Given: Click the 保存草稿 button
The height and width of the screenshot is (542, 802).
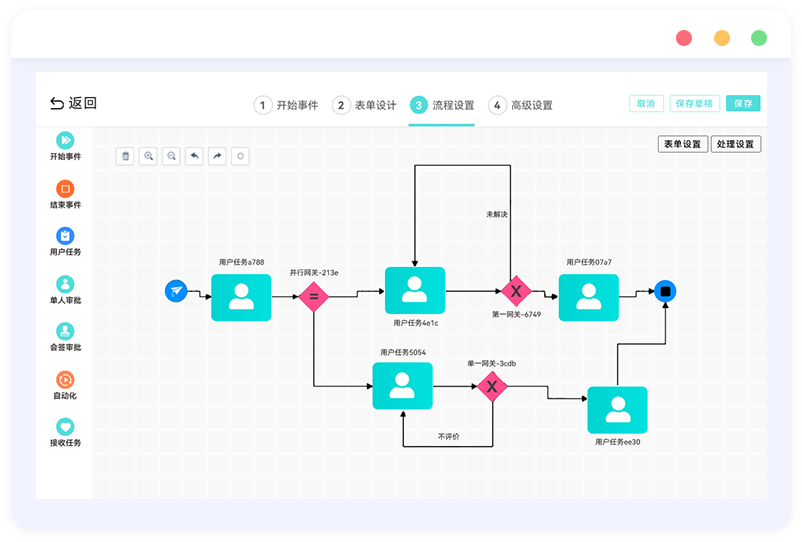Looking at the screenshot, I should (x=694, y=103).
